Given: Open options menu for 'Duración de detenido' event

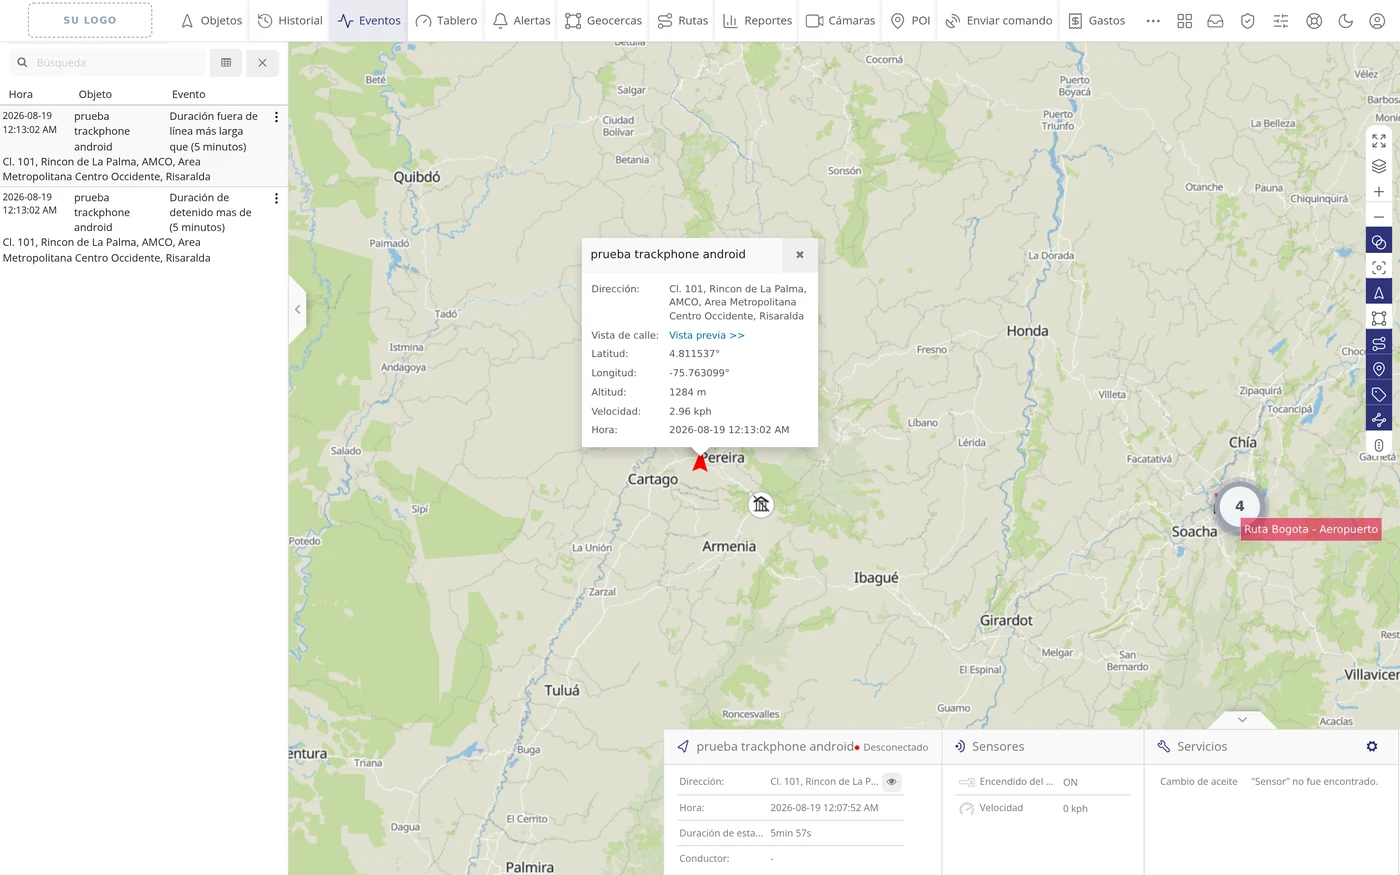Looking at the screenshot, I should click(x=277, y=198).
